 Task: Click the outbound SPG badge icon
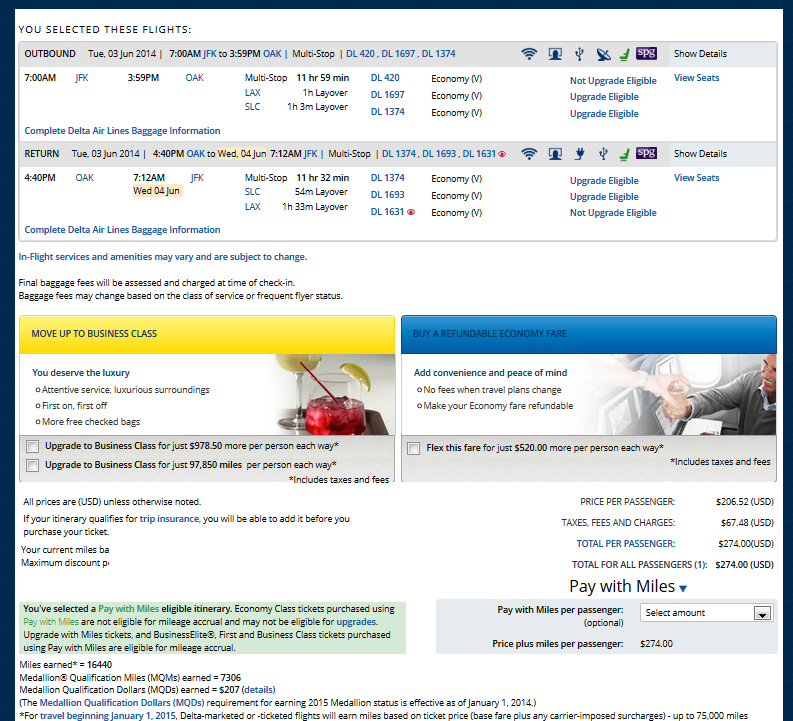pos(647,54)
